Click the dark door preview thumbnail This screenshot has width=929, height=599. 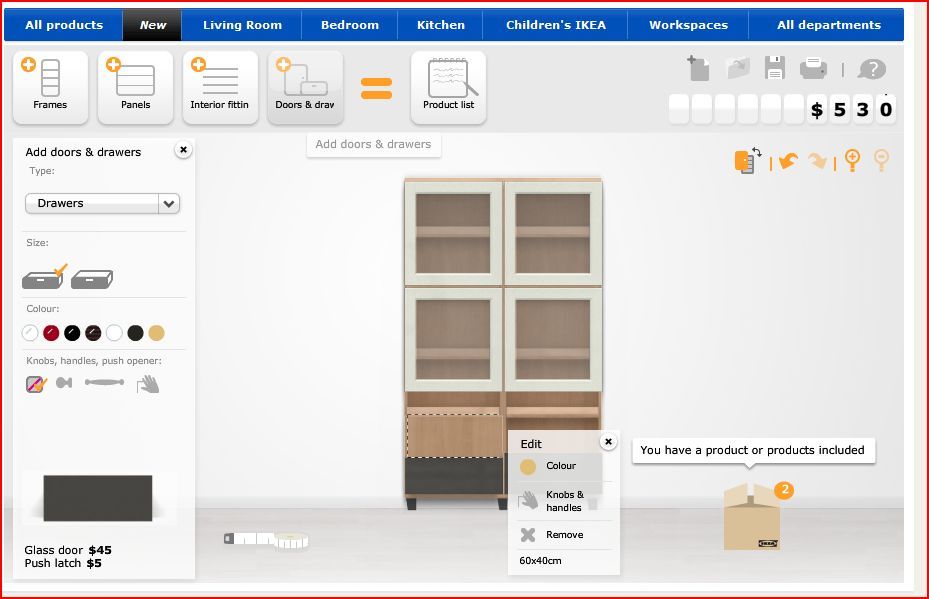click(x=98, y=498)
